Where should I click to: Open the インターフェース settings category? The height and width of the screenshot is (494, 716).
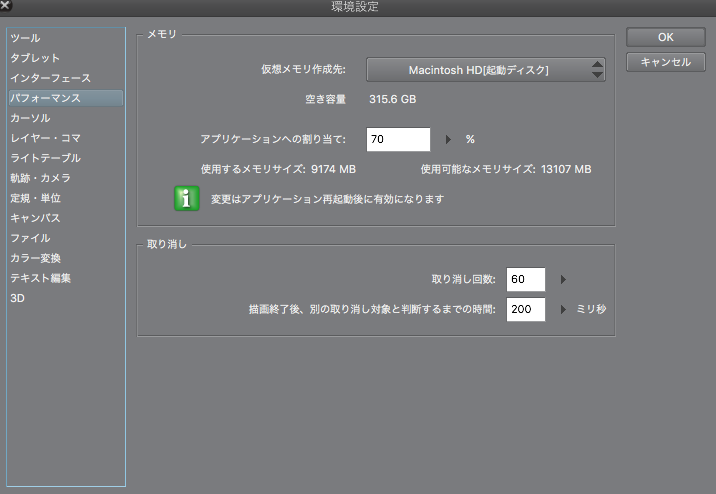click(x=50, y=78)
